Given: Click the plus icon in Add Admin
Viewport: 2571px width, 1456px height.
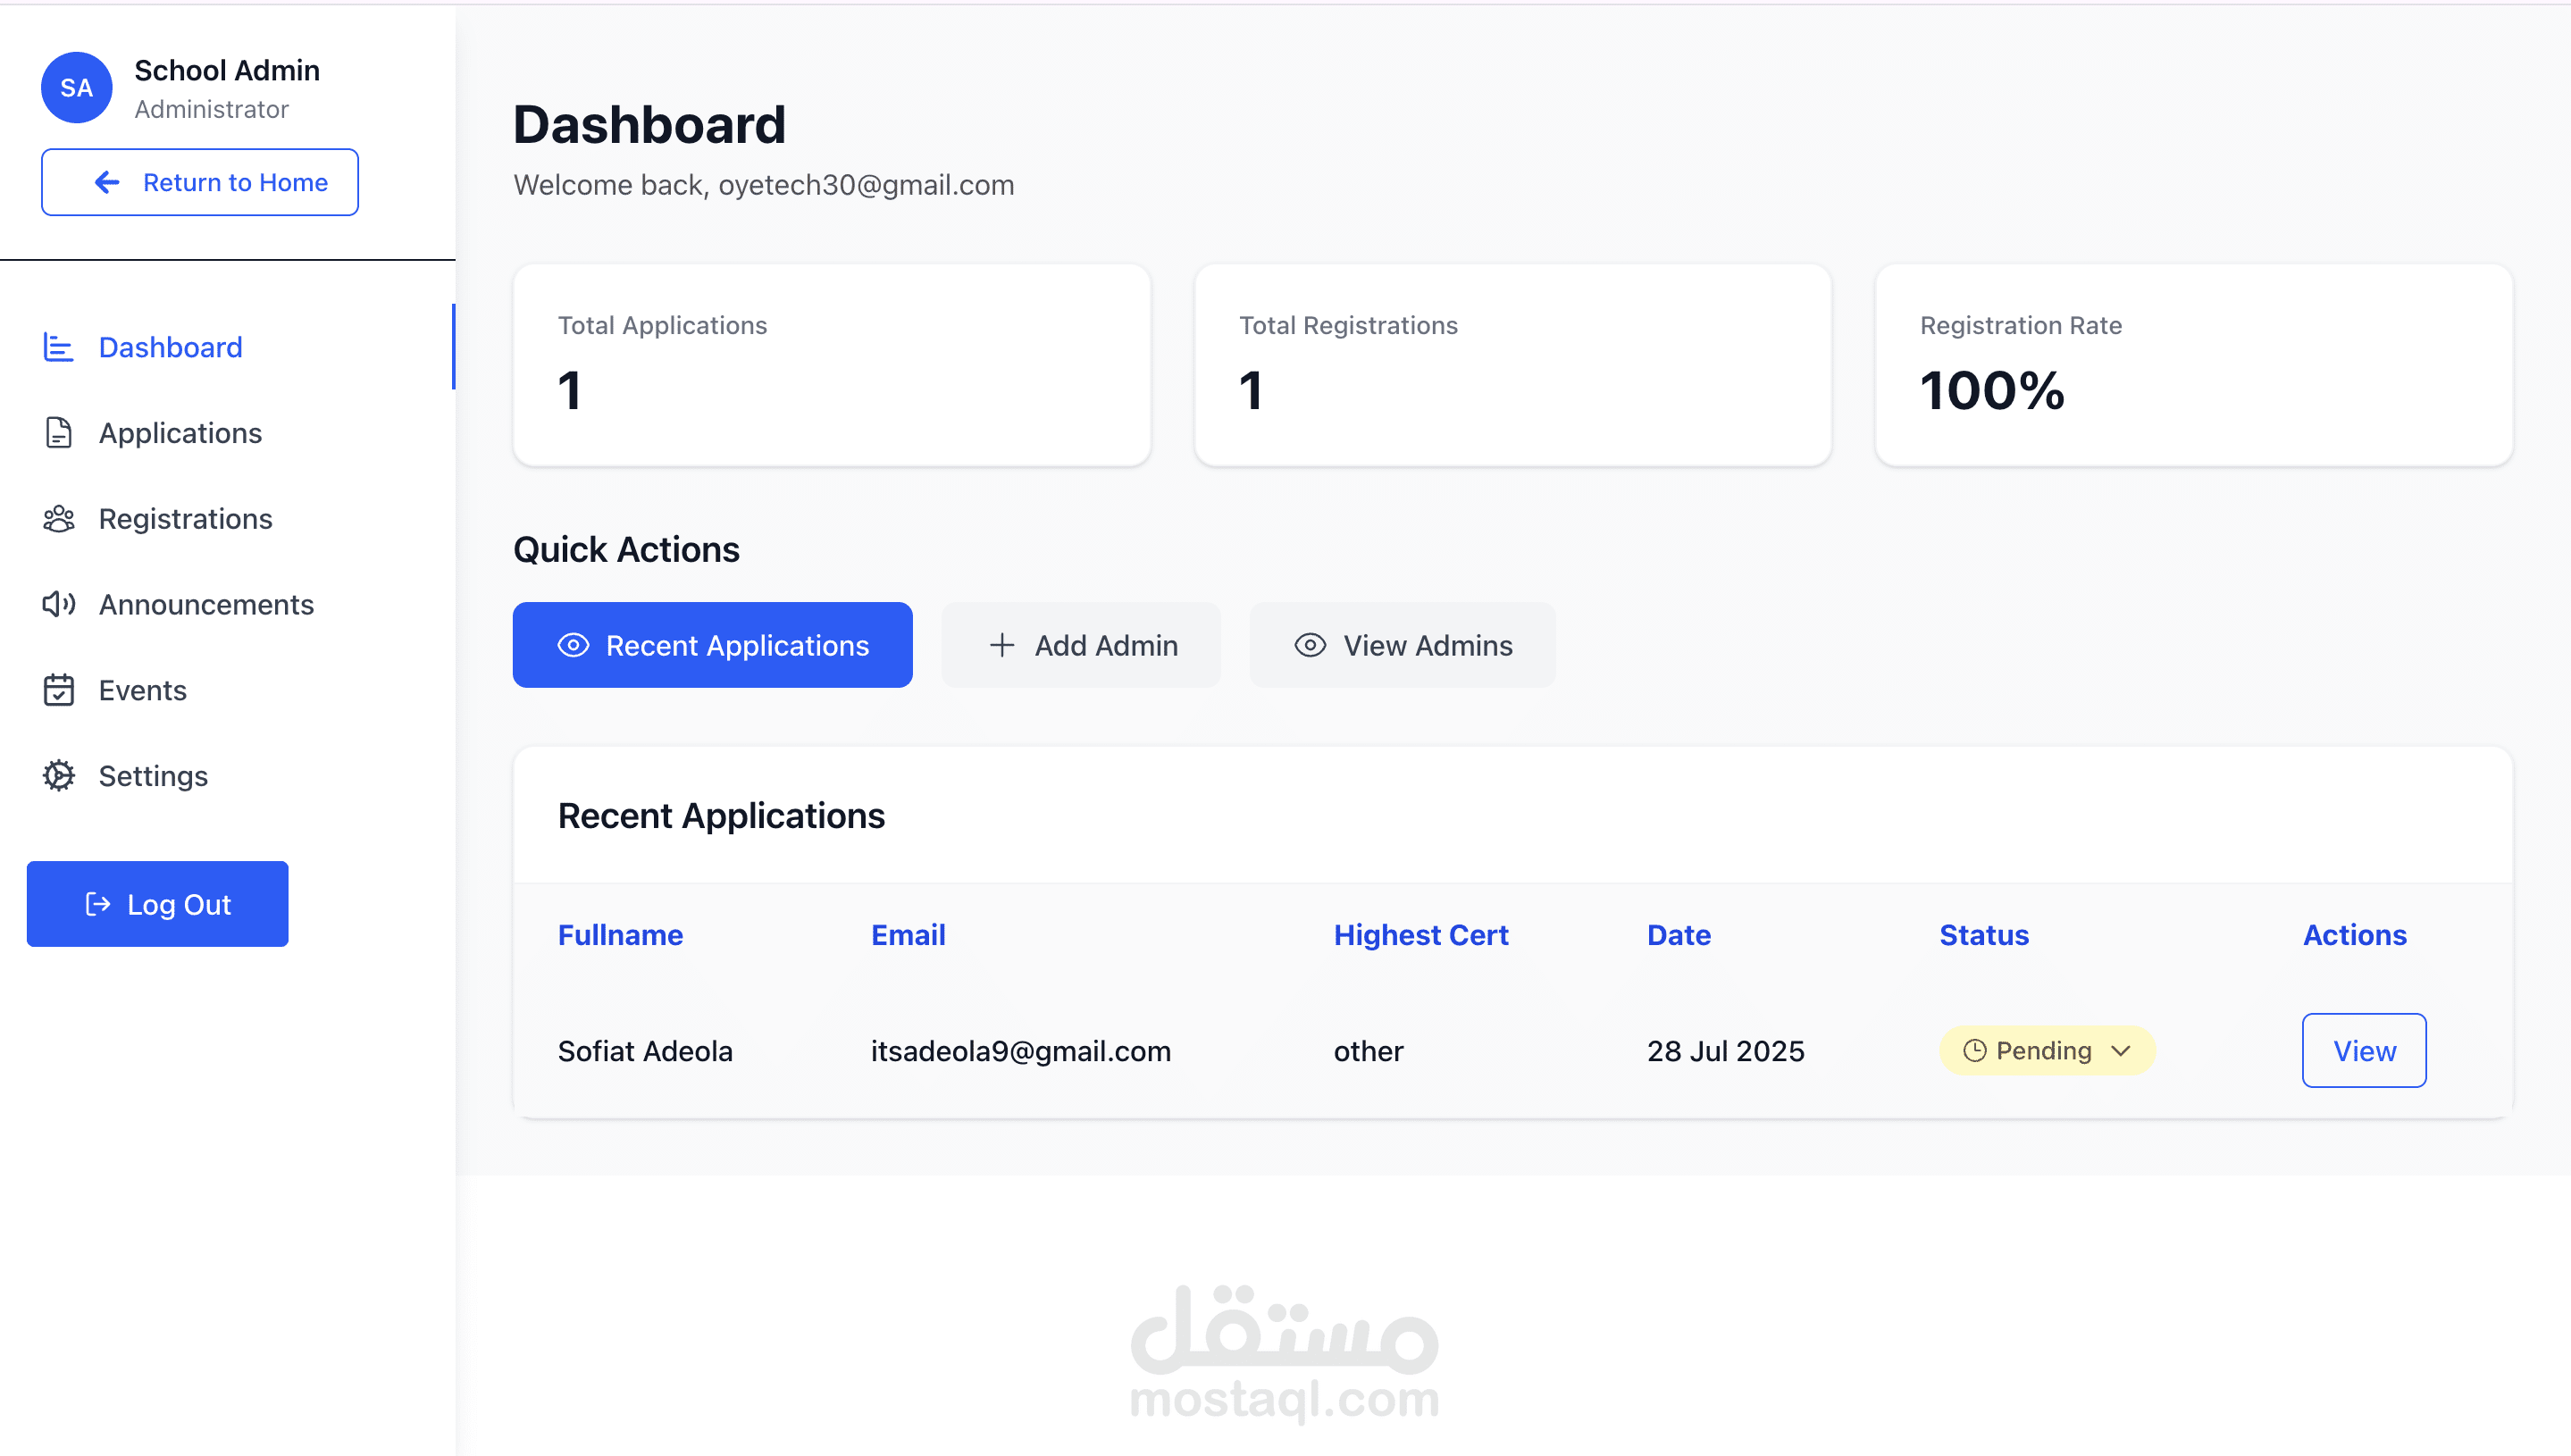Looking at the screenshot, I should point(1002,645).
